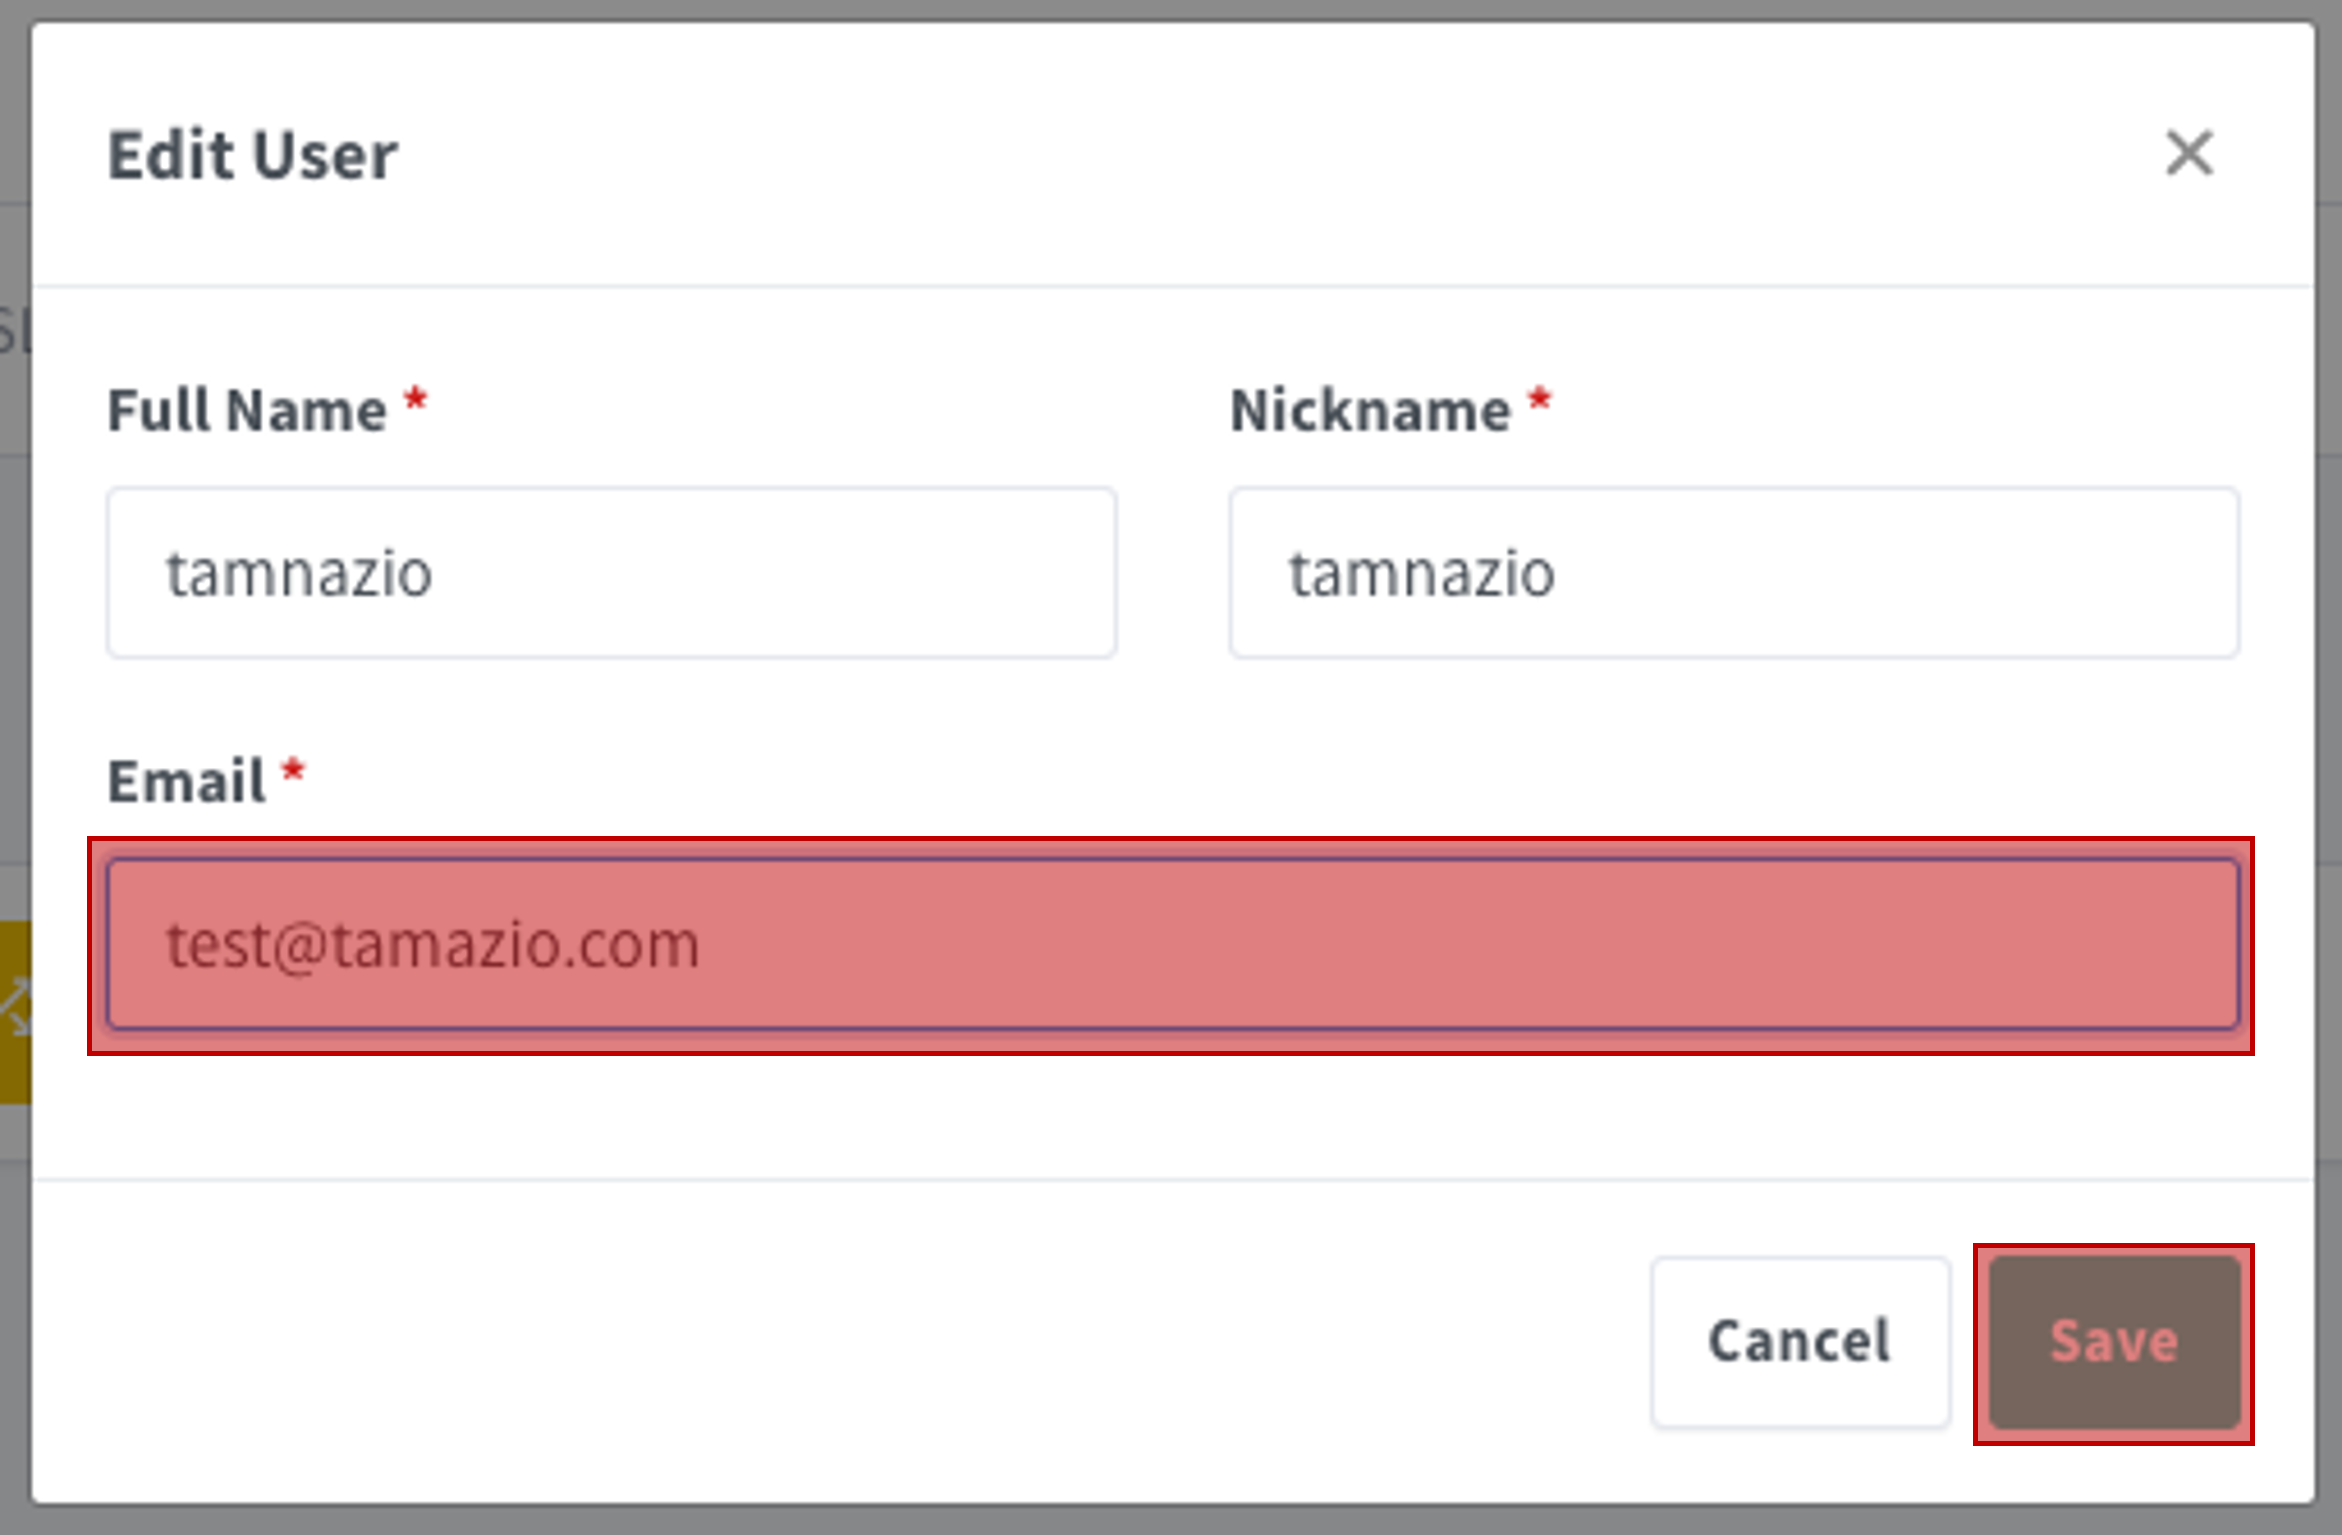Click the Full Name label text

click(247, 410)
